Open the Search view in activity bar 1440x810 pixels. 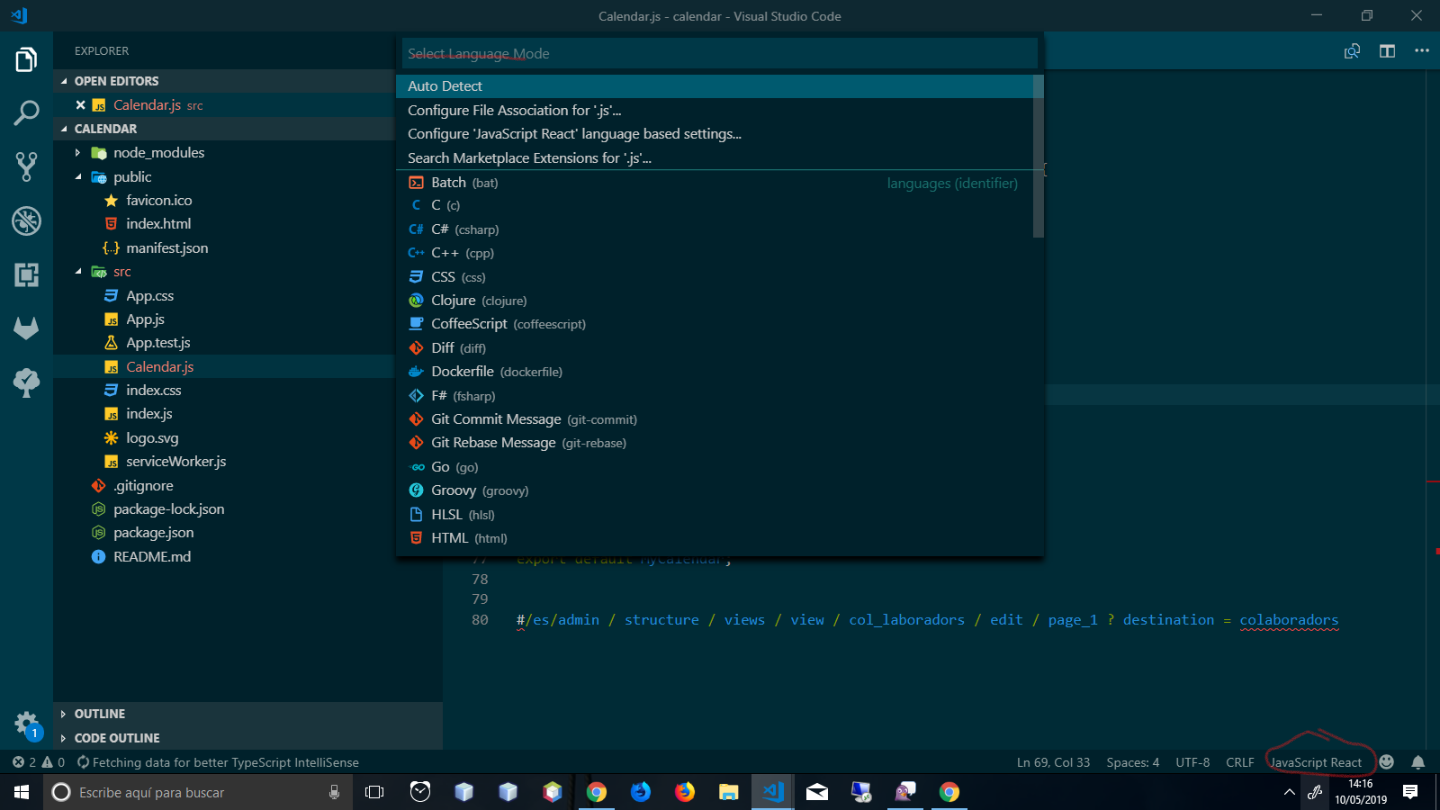point(26,112)
